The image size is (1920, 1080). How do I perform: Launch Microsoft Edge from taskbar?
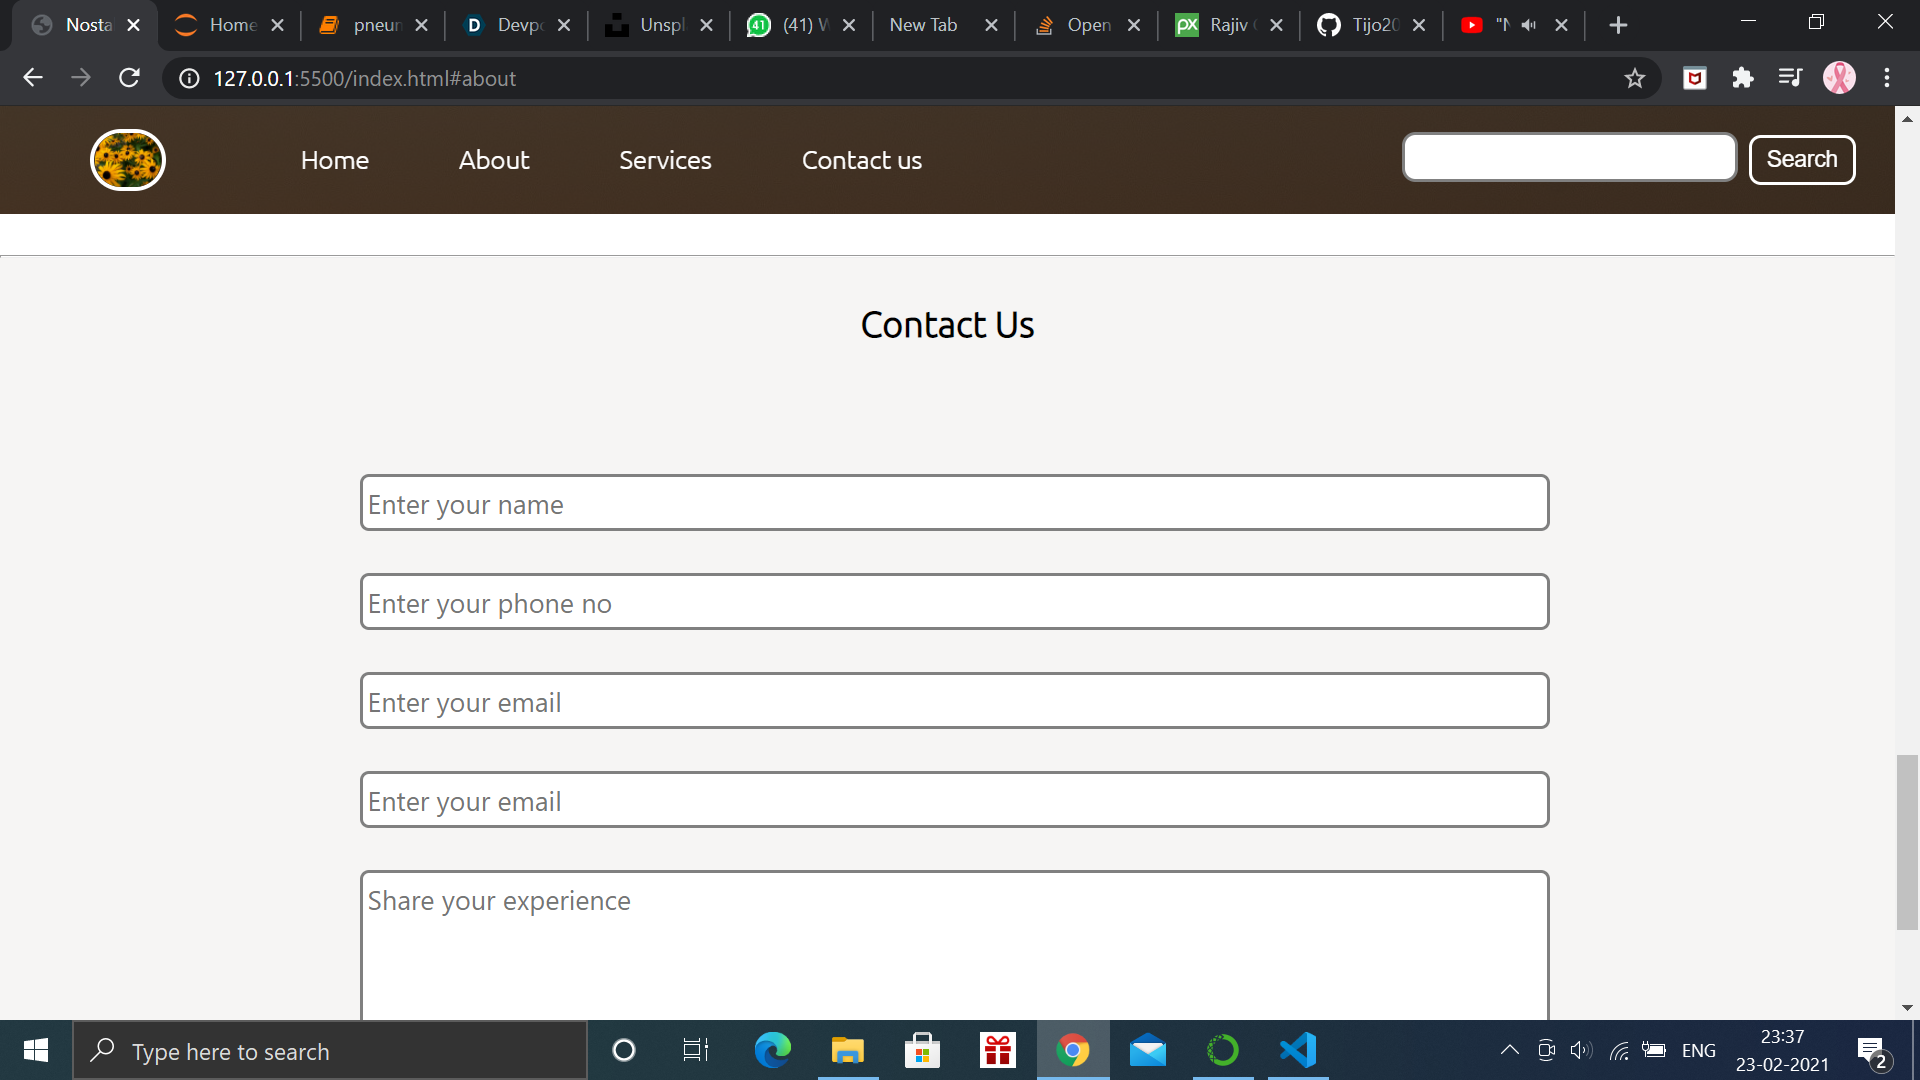pos(772,1050)
